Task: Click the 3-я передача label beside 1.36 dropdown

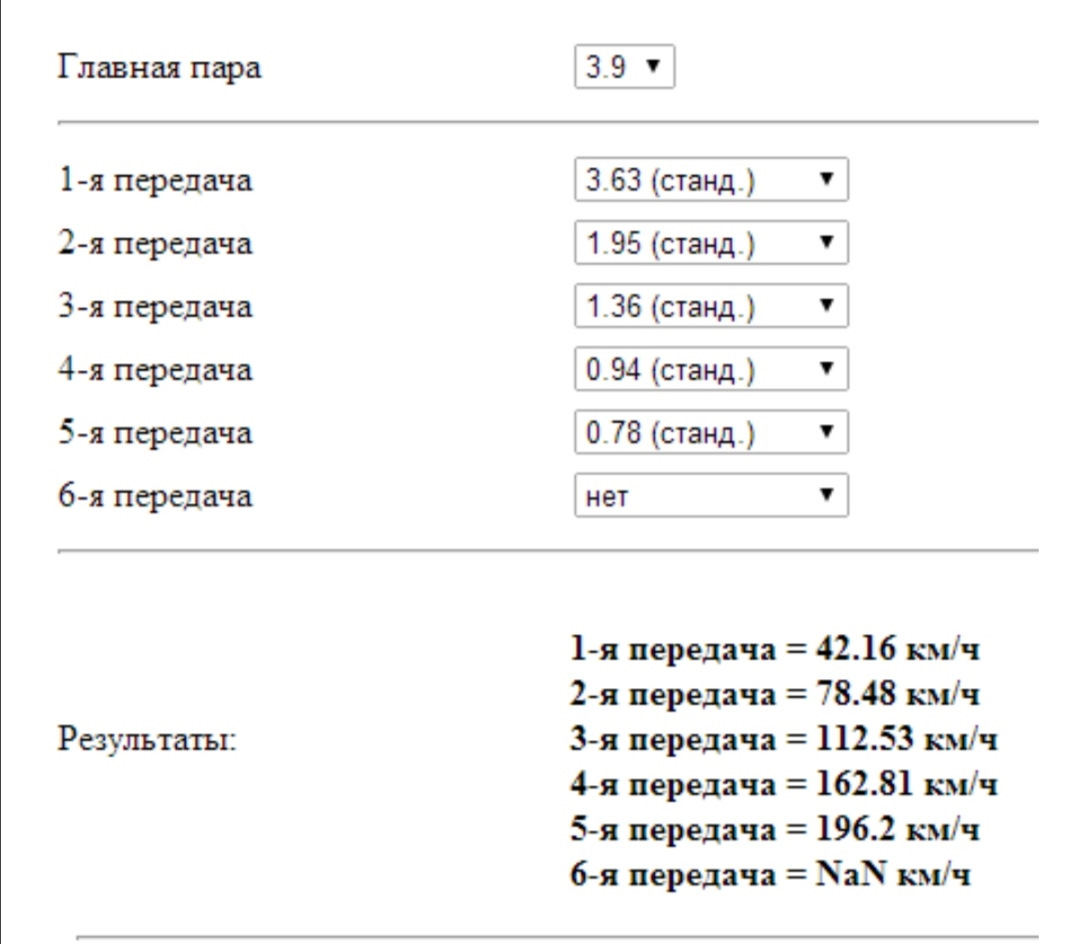Action: (x=155, y=307)
